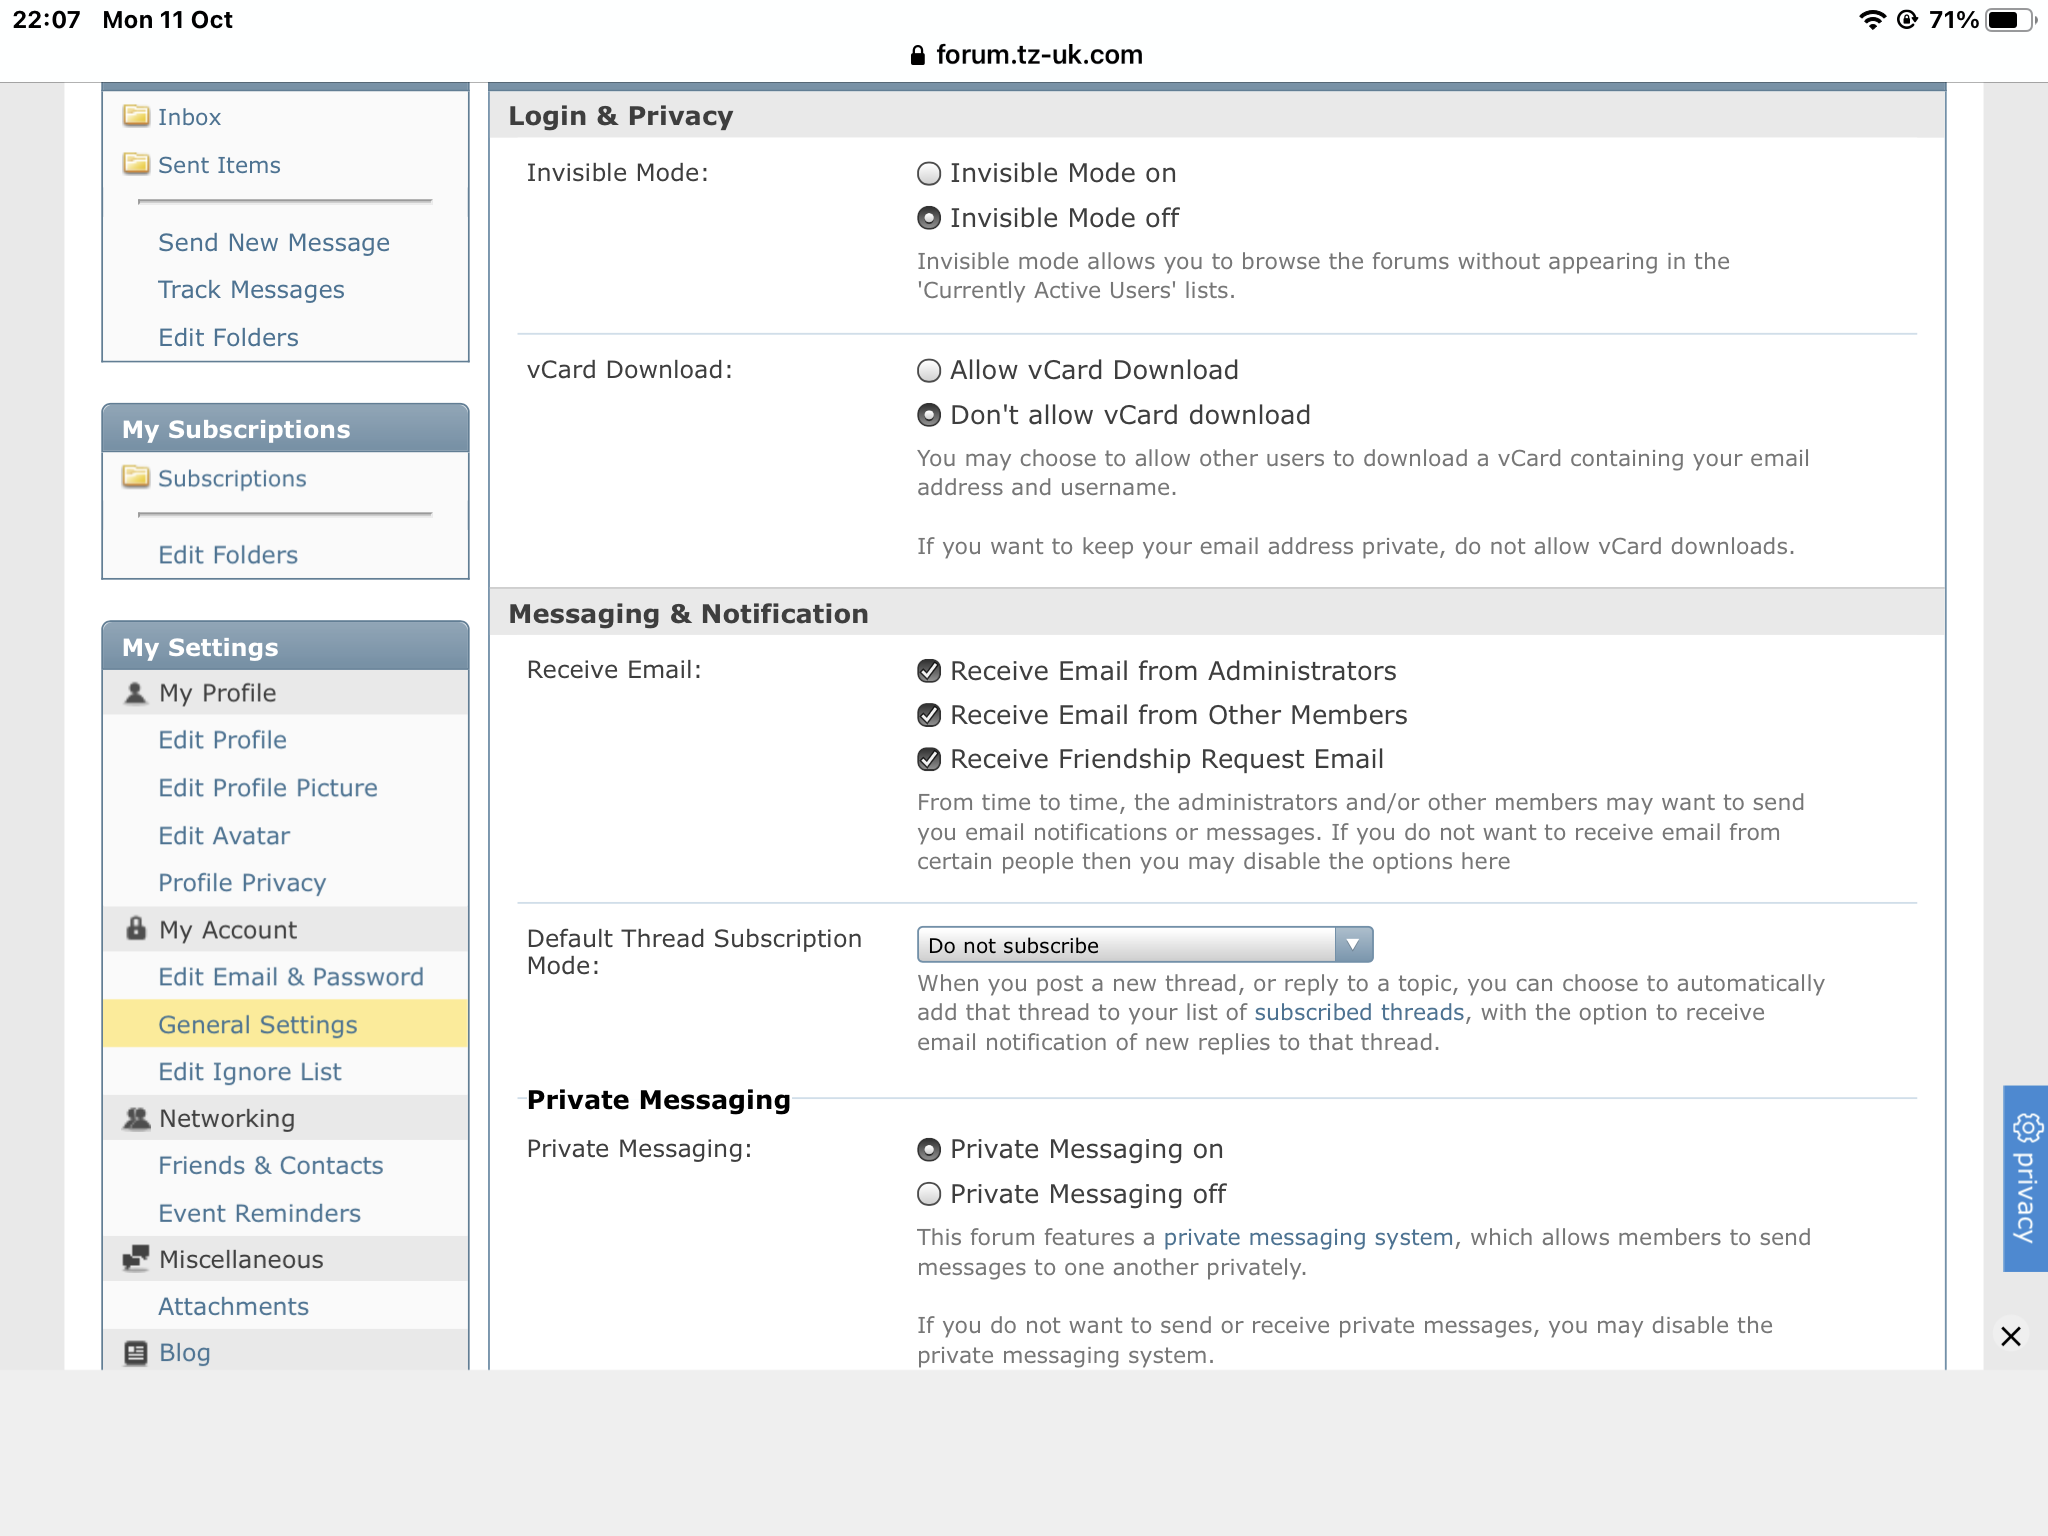This screenshot has height=1536, width=2048.
Task: Follow the private messaging system link
Action: (x=1307, y=1237)
